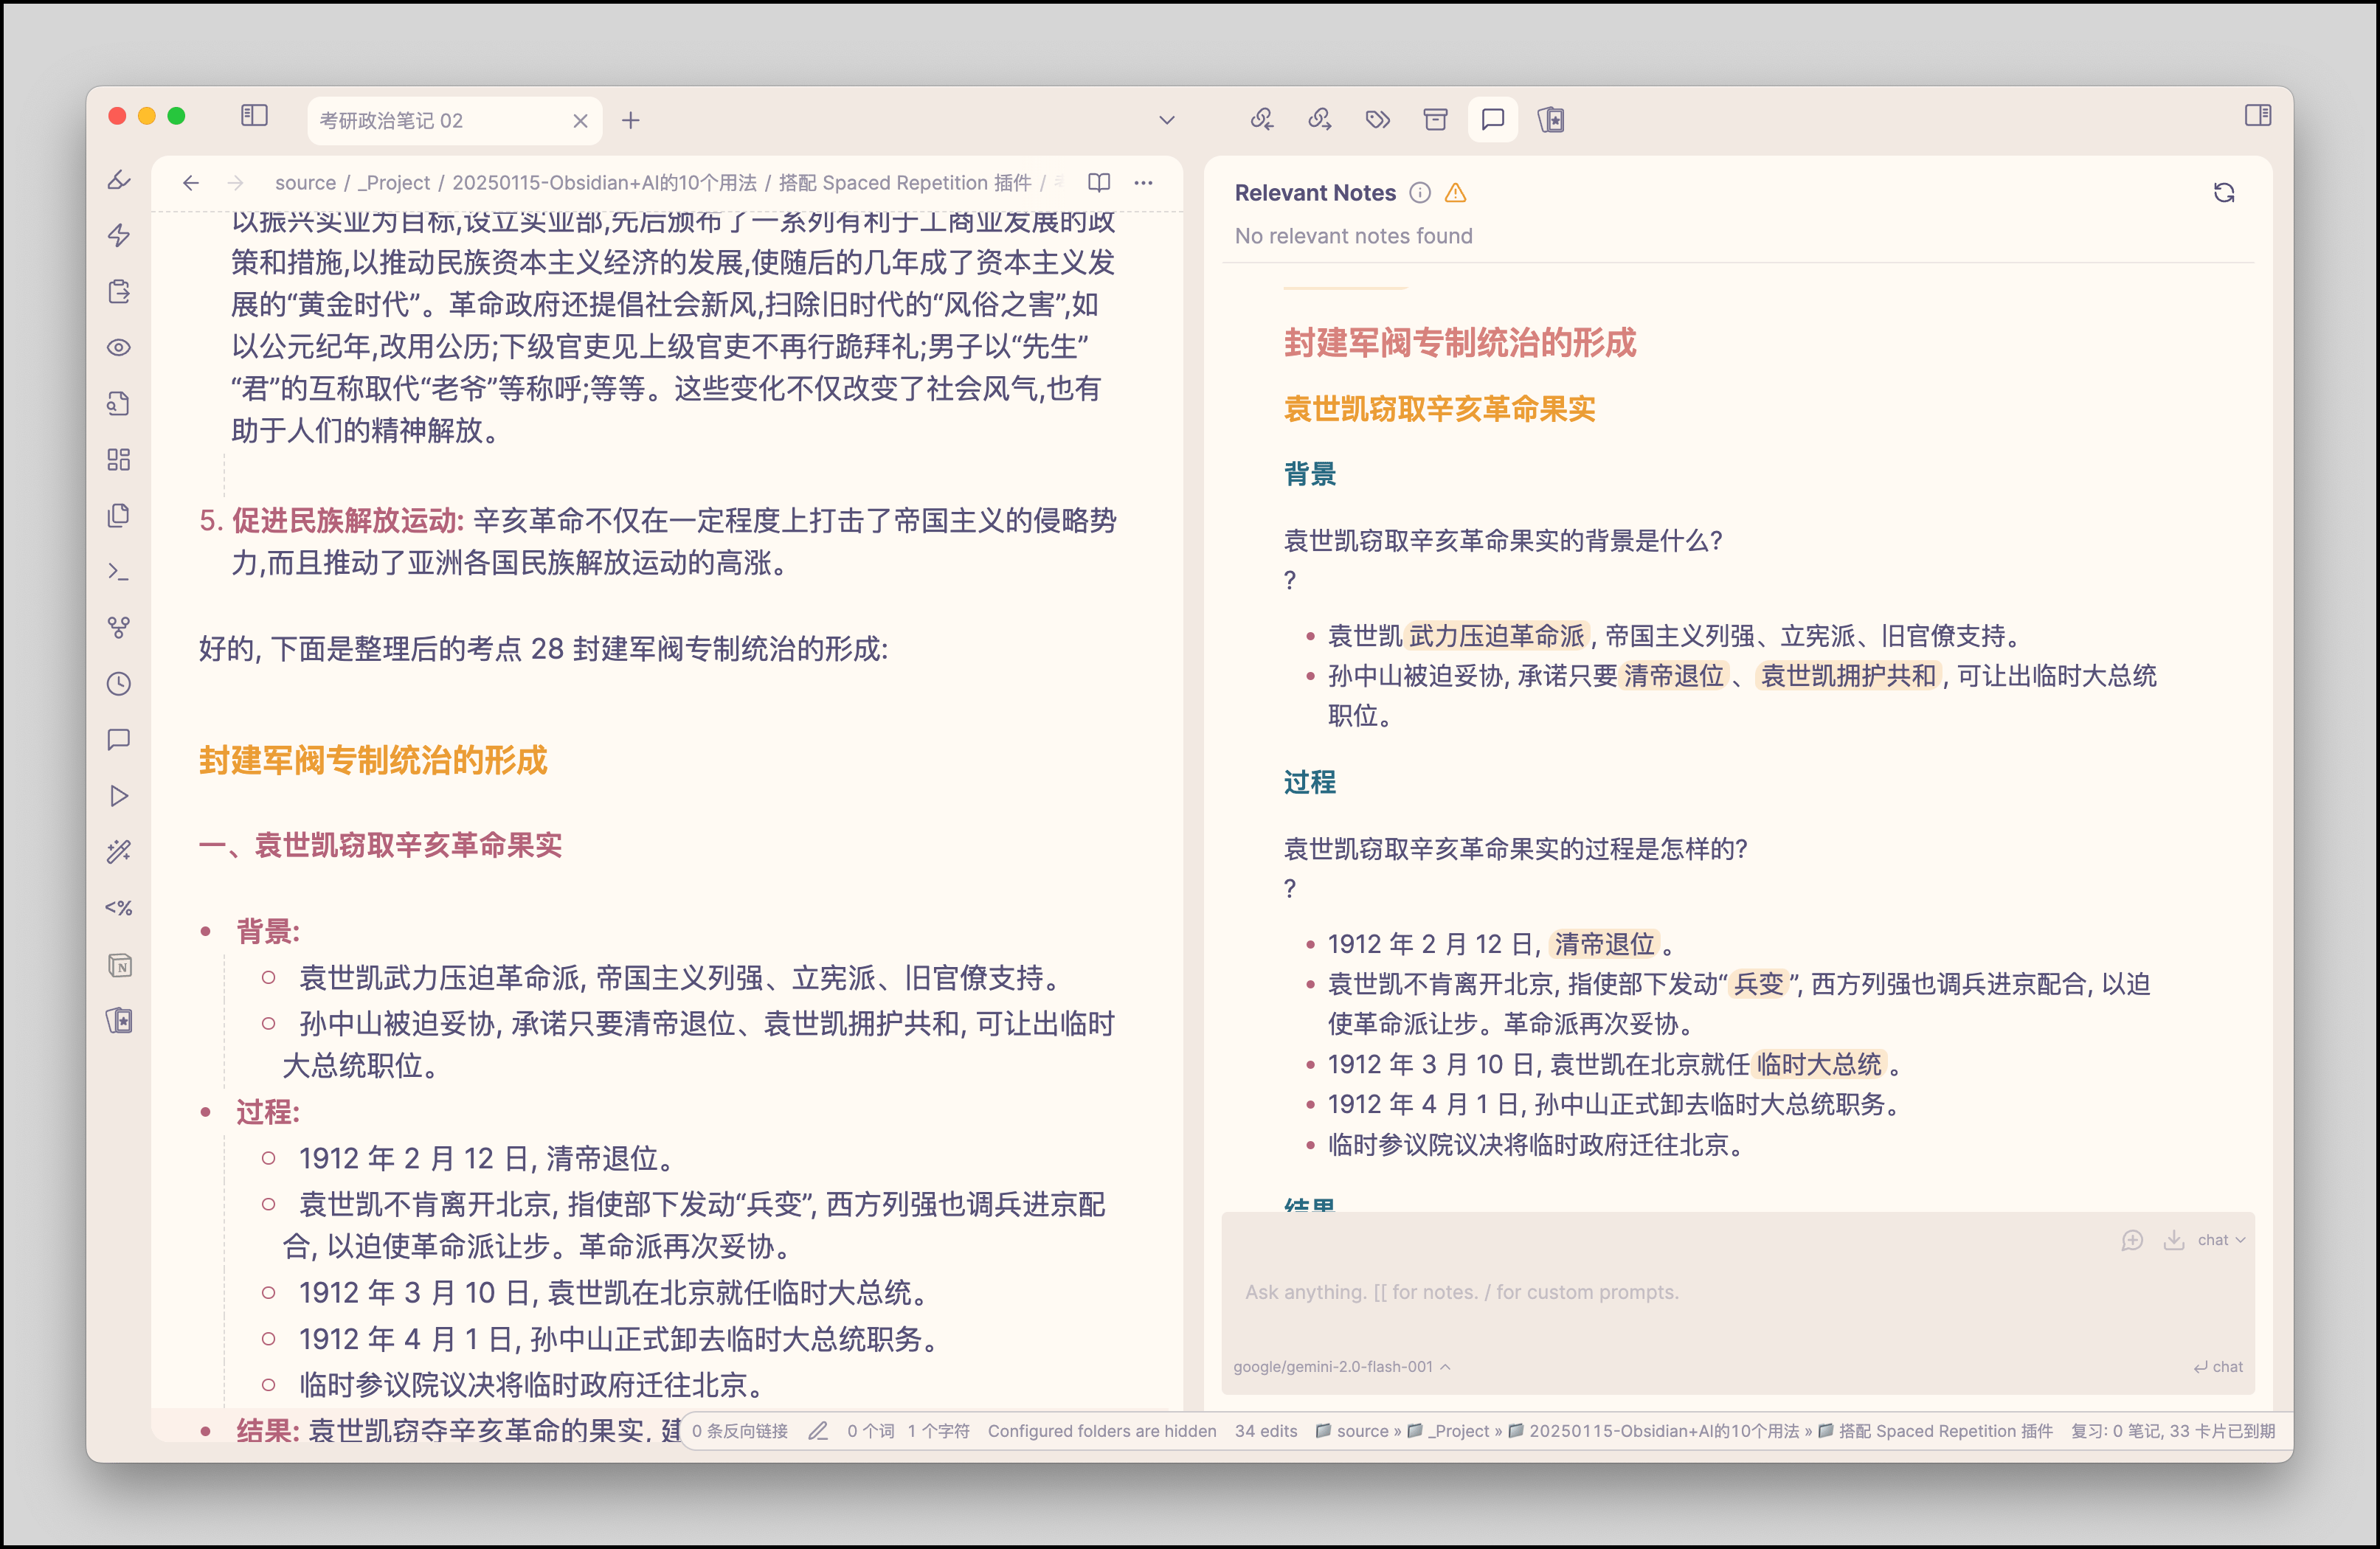Show Relevant Notes info icon
Image resolution: width=2380 pixels, height=1549 pixels.
pyautogui.click(x=1420, y=193)
